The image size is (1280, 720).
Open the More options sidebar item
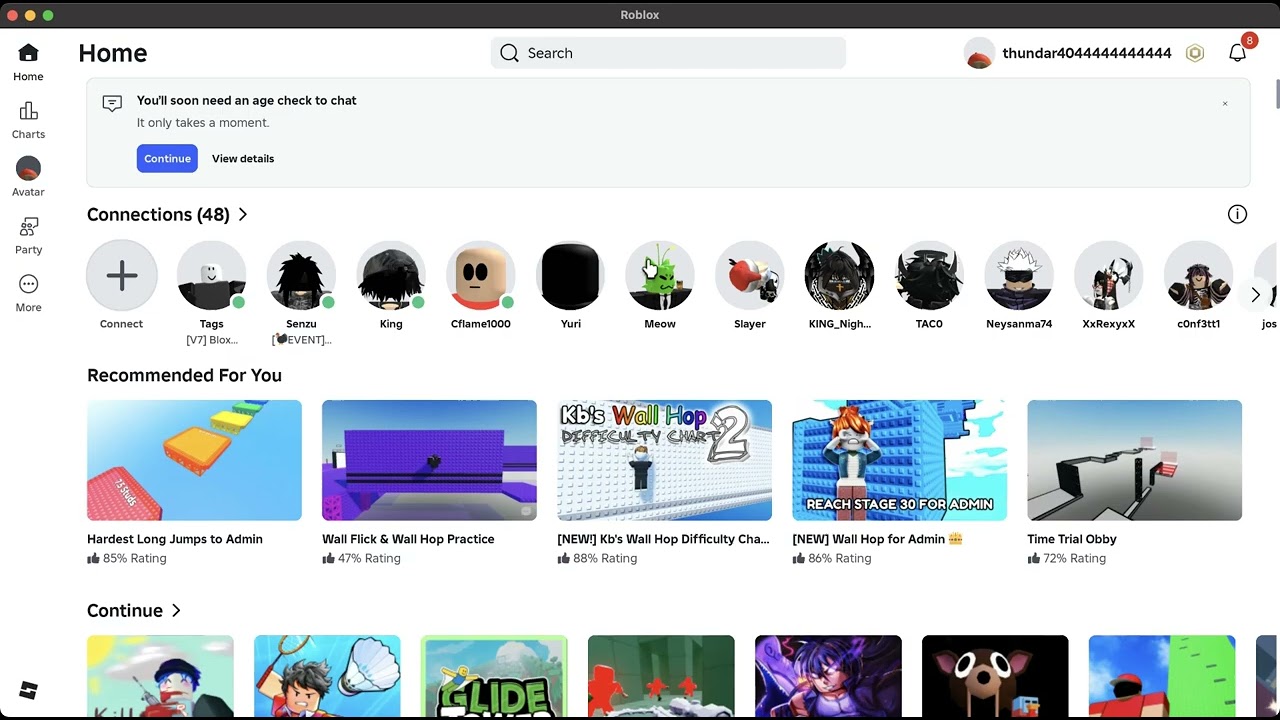(x=28, y=293)
